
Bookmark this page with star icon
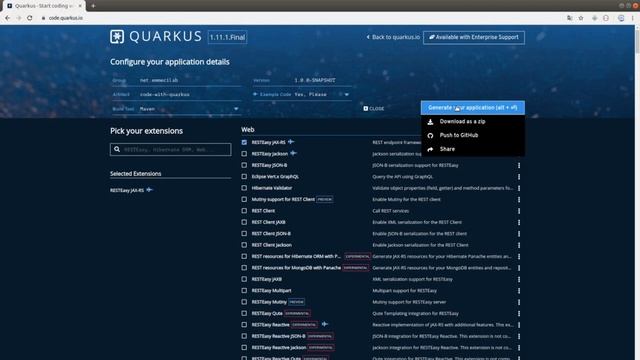[x=581, y=18]
